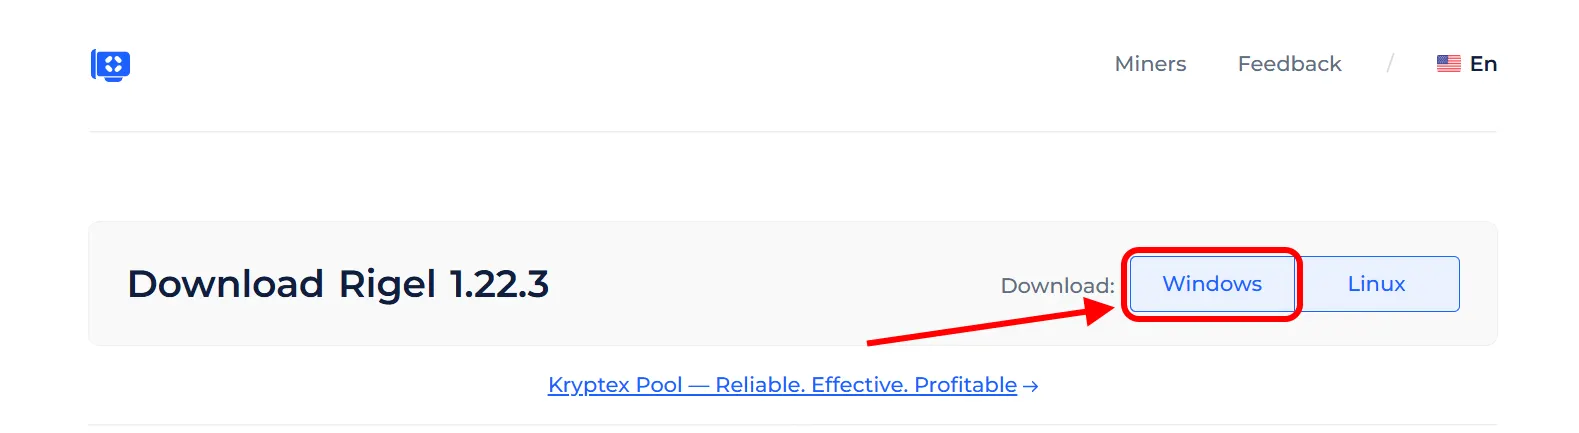Click the "Download Rigel 1.22.3" heading
Viewport: 1579px width, 433px height.
(x=338, y=284)
